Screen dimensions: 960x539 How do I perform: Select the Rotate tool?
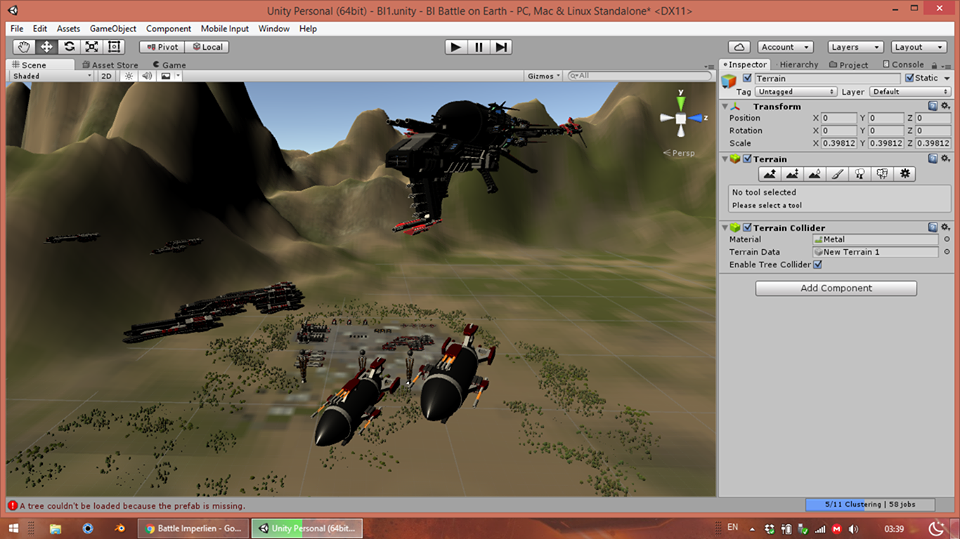click(x=69, y=47)
